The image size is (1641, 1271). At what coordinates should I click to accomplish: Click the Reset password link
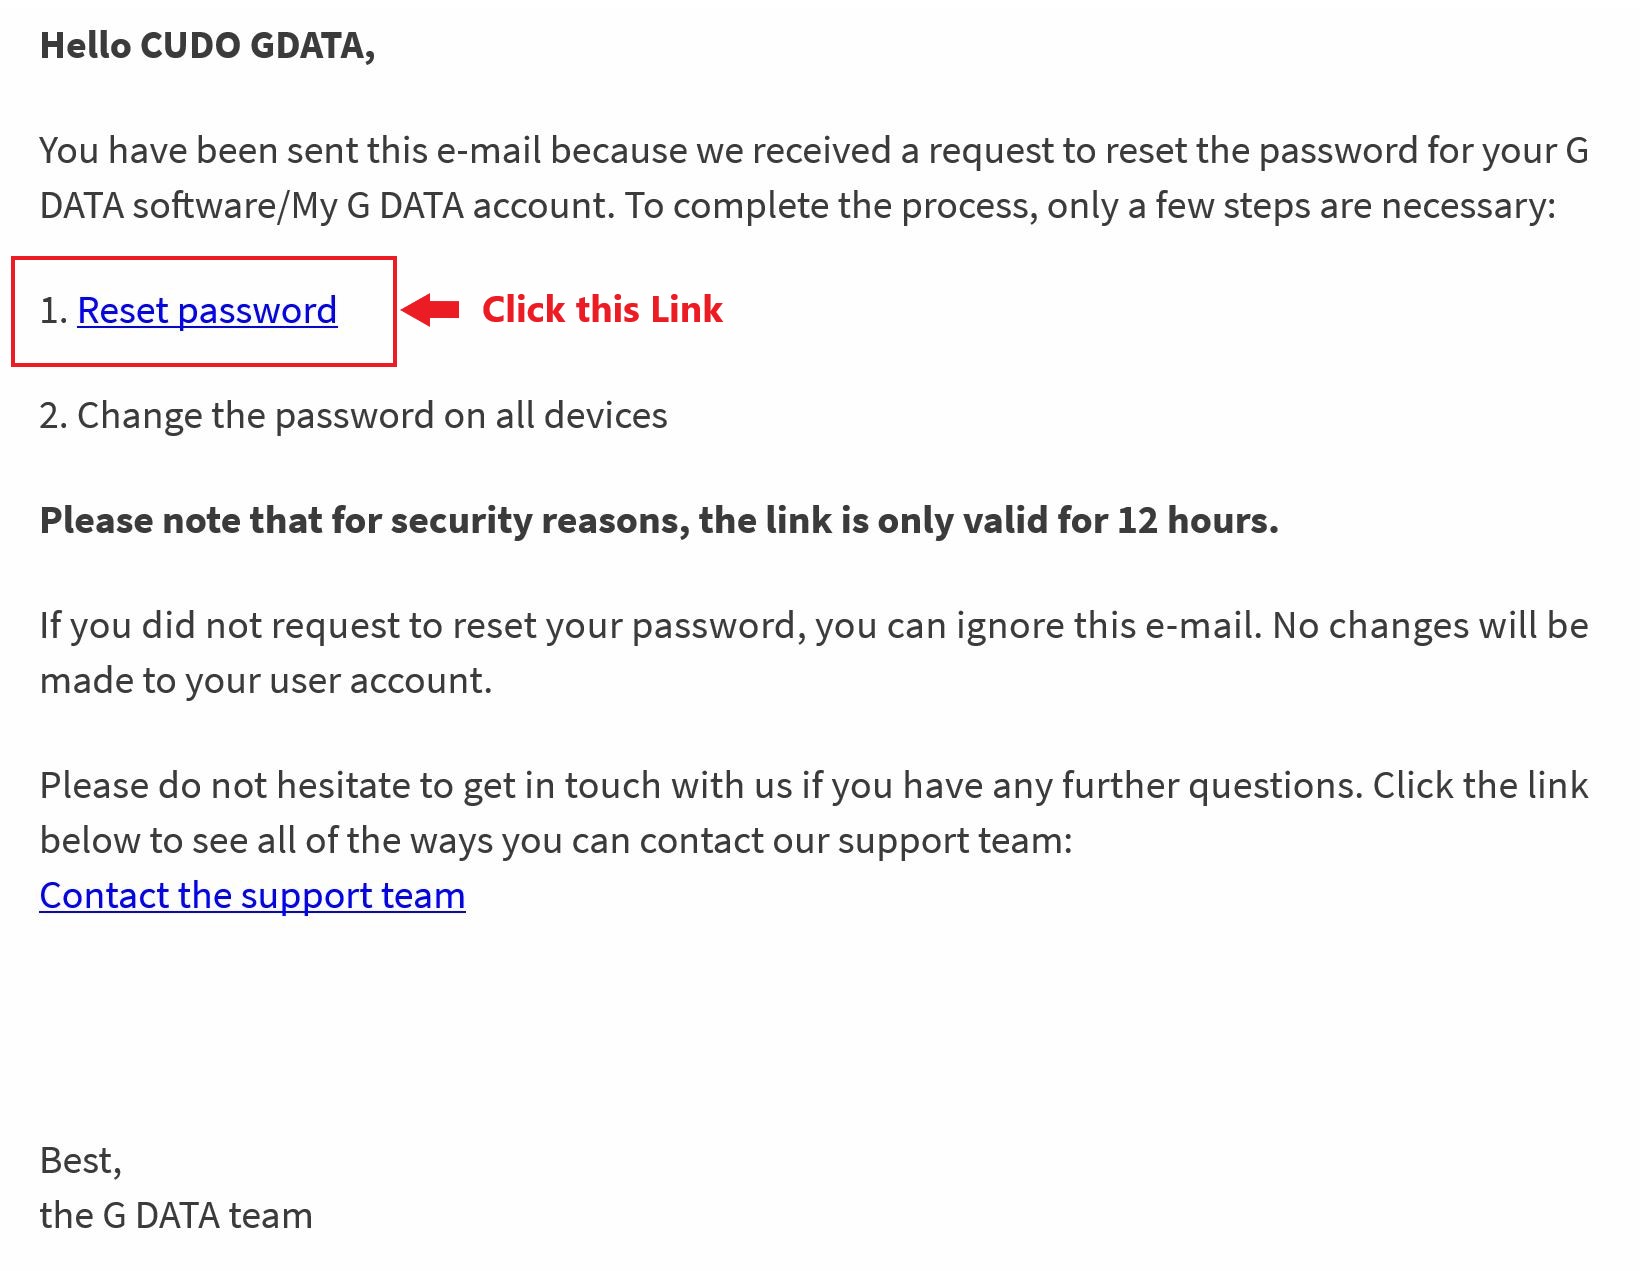(x=207, y=311)
